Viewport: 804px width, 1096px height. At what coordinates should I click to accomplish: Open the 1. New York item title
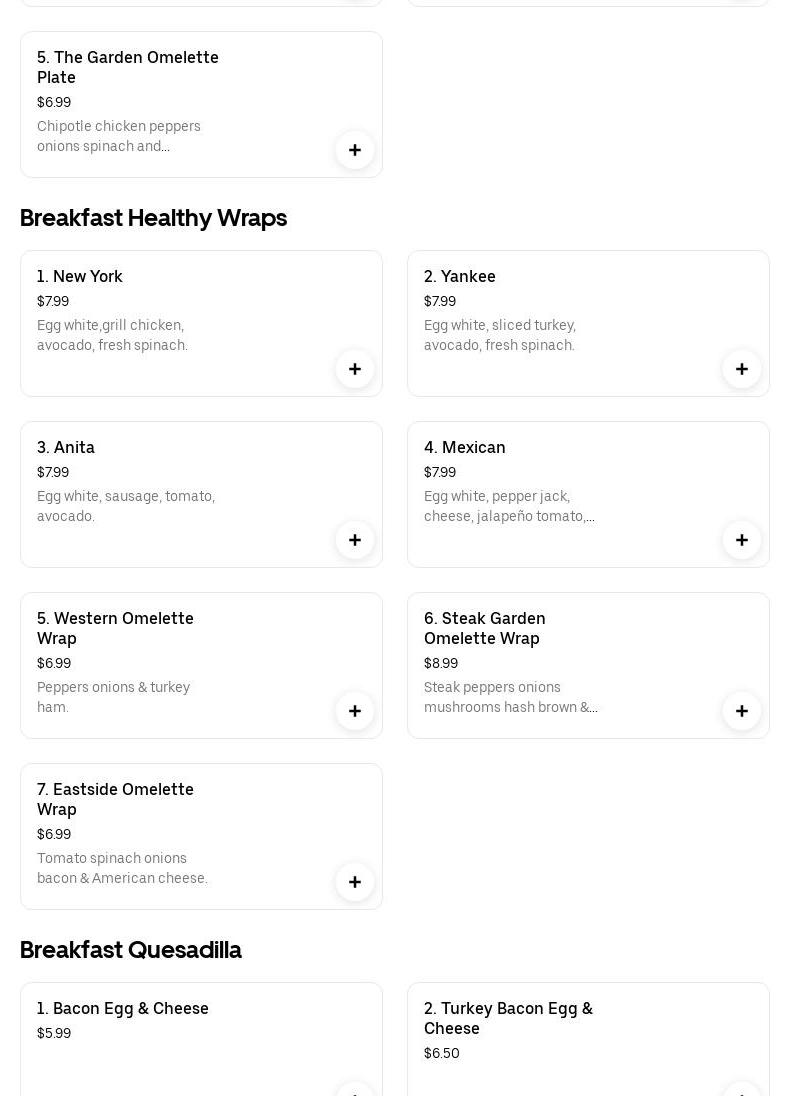(x=80, y=277)
